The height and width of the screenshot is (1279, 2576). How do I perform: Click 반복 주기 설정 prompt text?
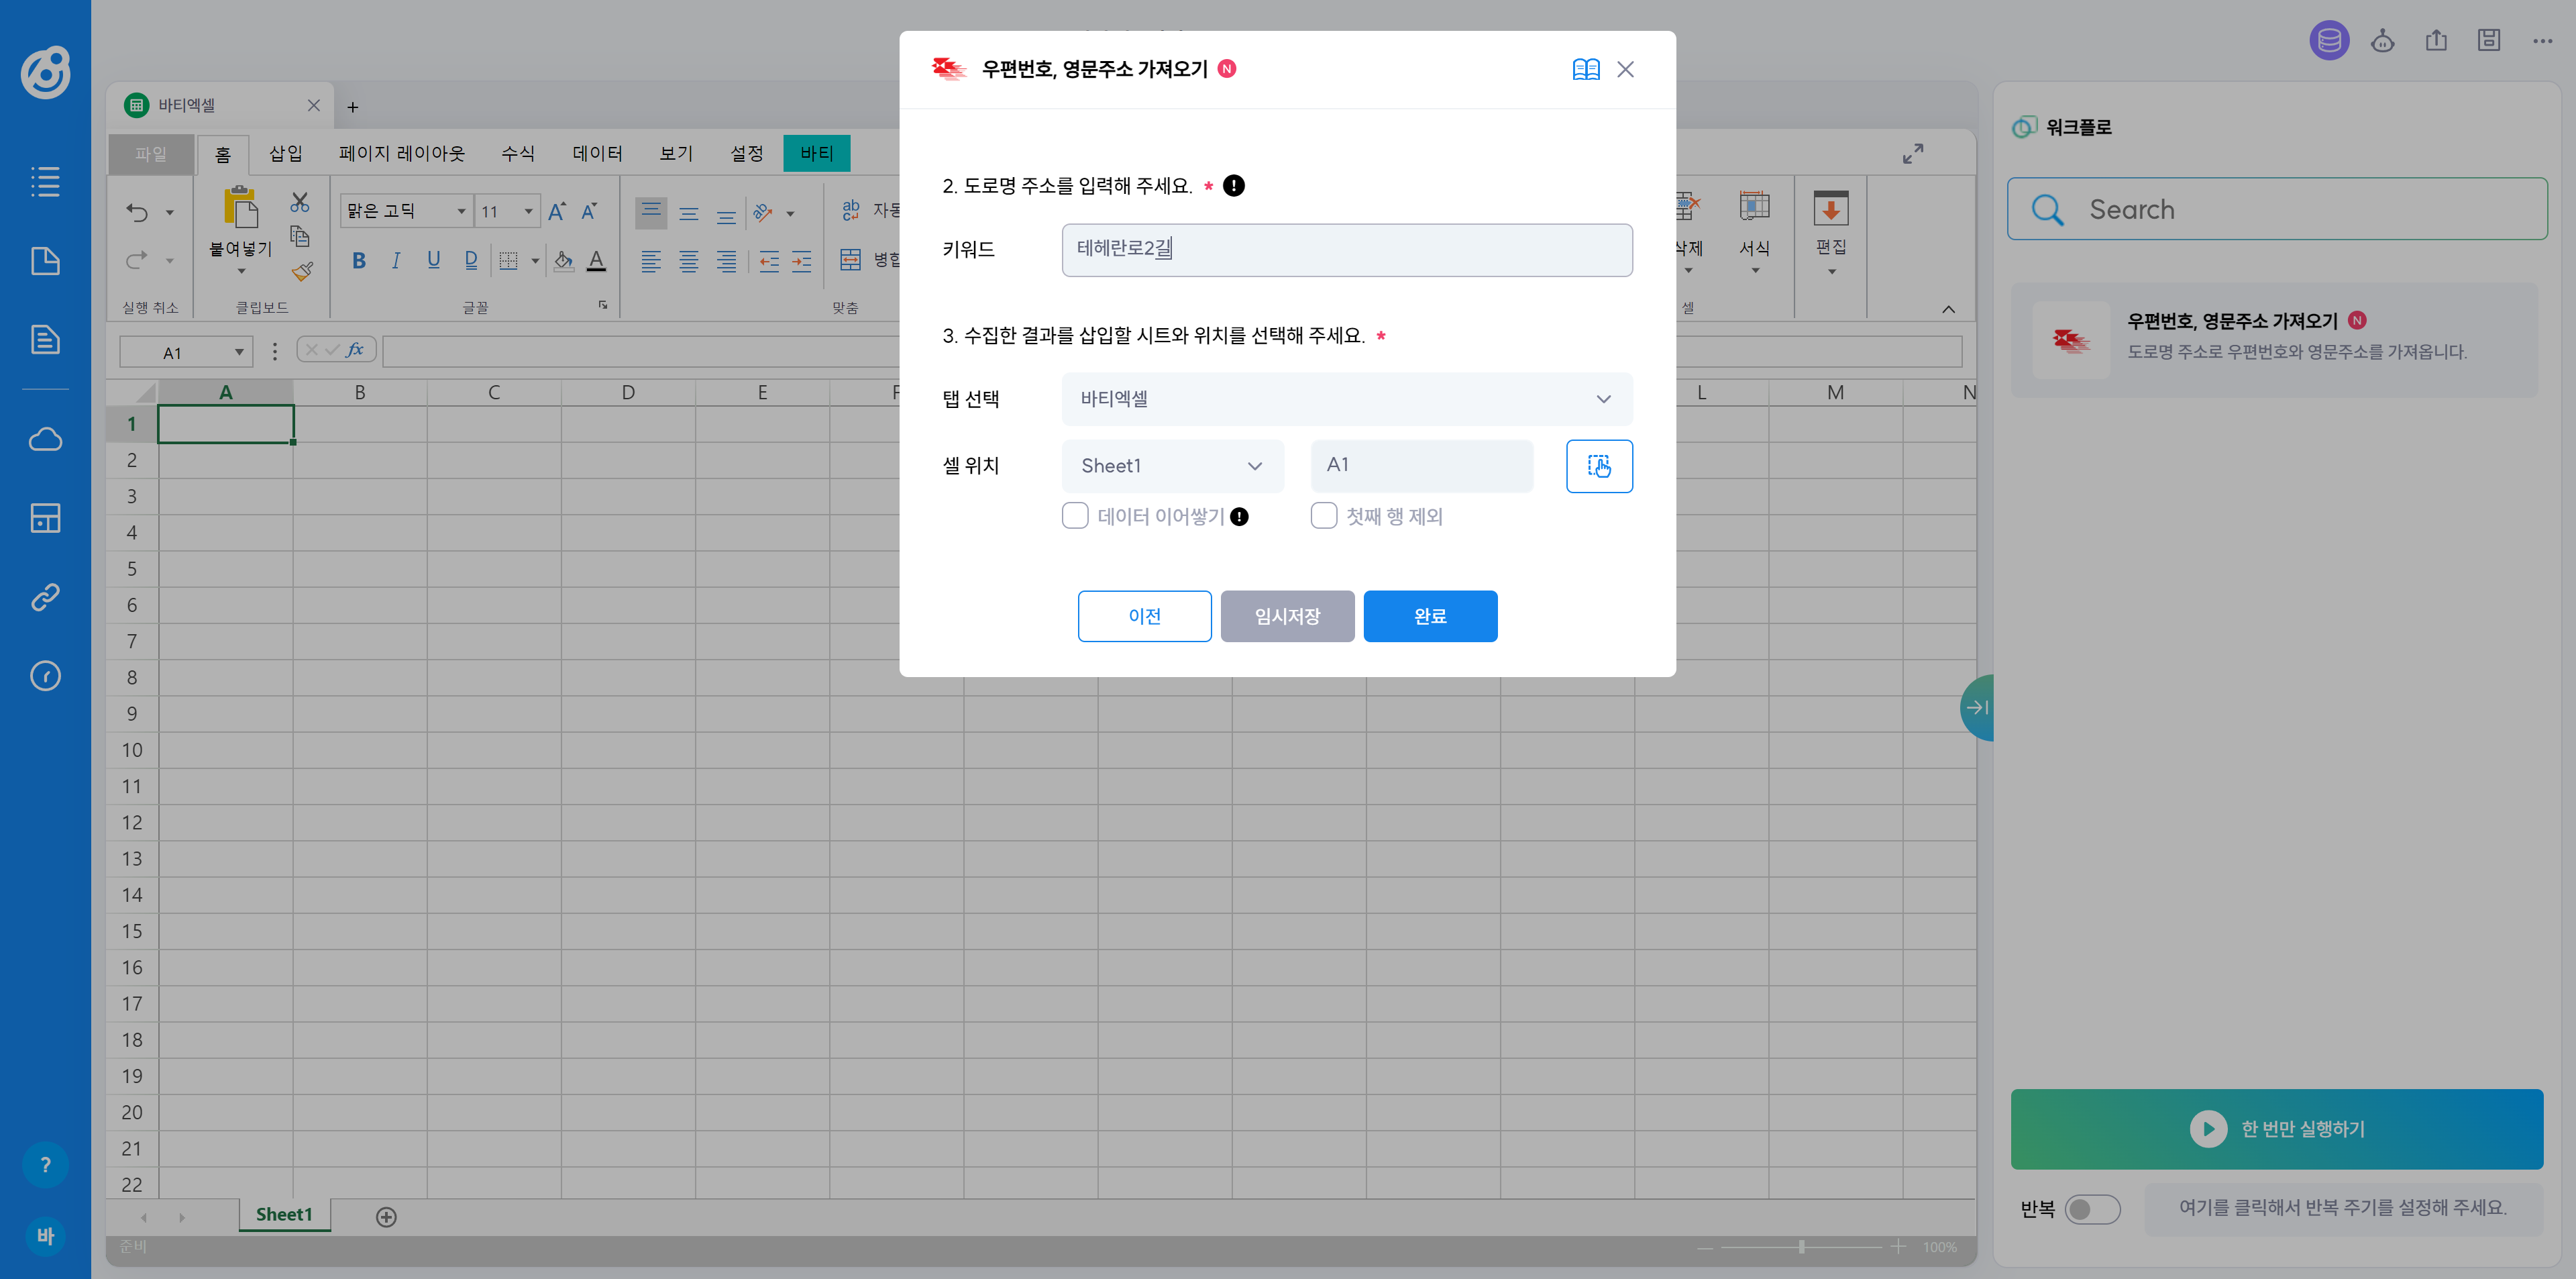[2342, 1208]
